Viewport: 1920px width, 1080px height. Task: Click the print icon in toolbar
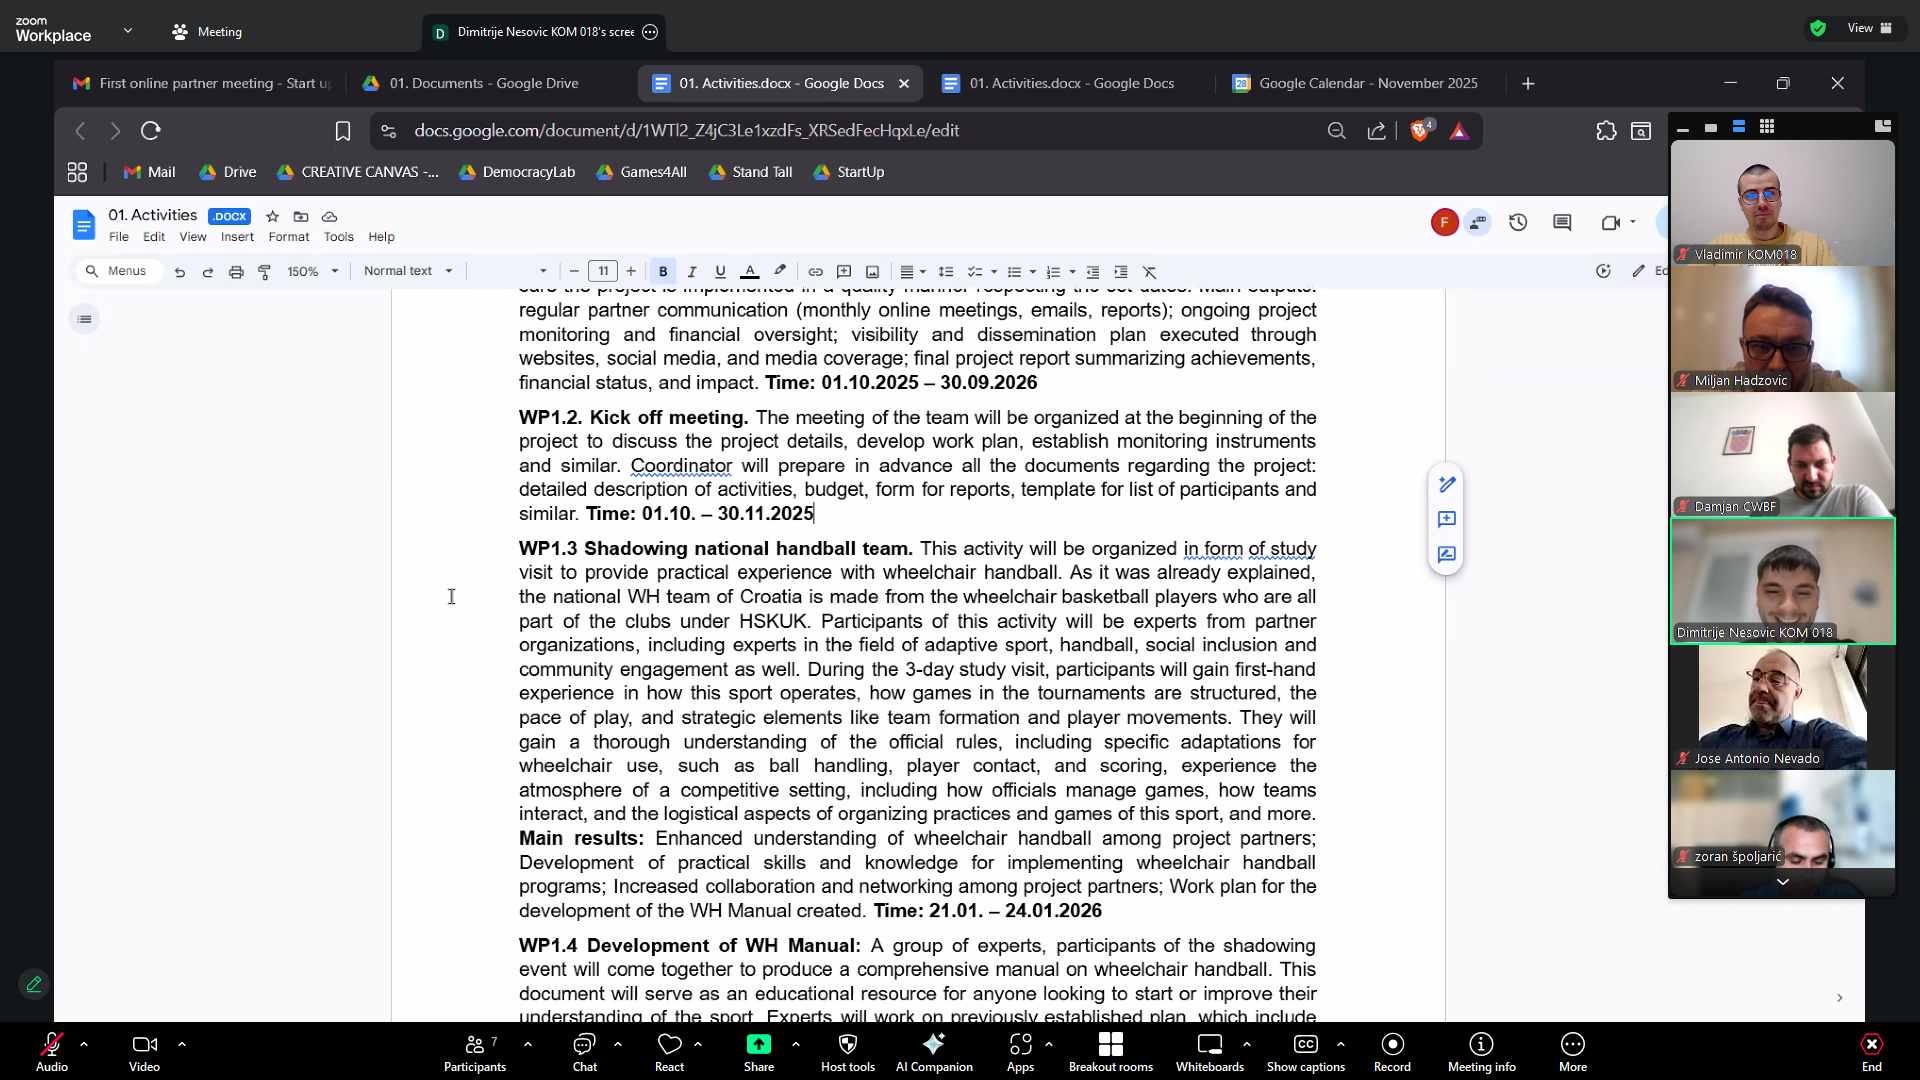pos(236,271)
